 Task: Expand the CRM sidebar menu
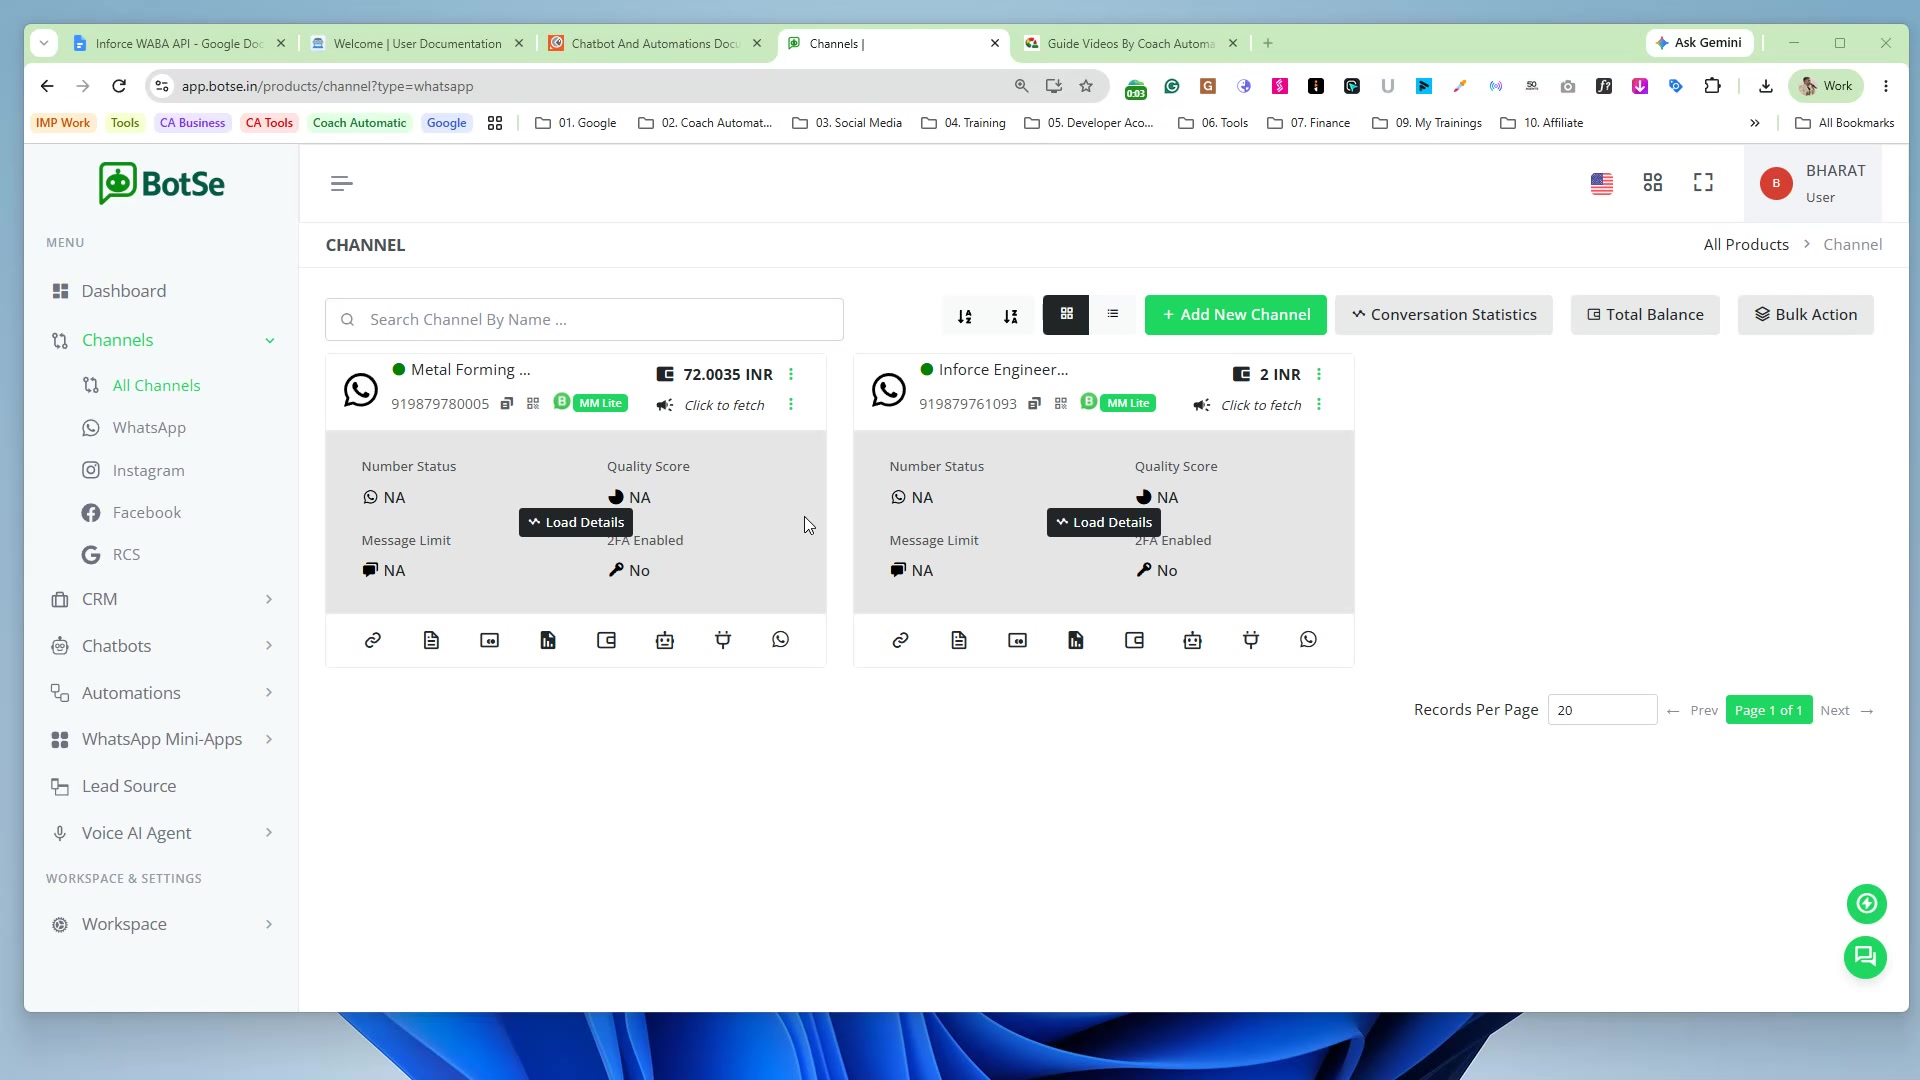coord(161,599)
